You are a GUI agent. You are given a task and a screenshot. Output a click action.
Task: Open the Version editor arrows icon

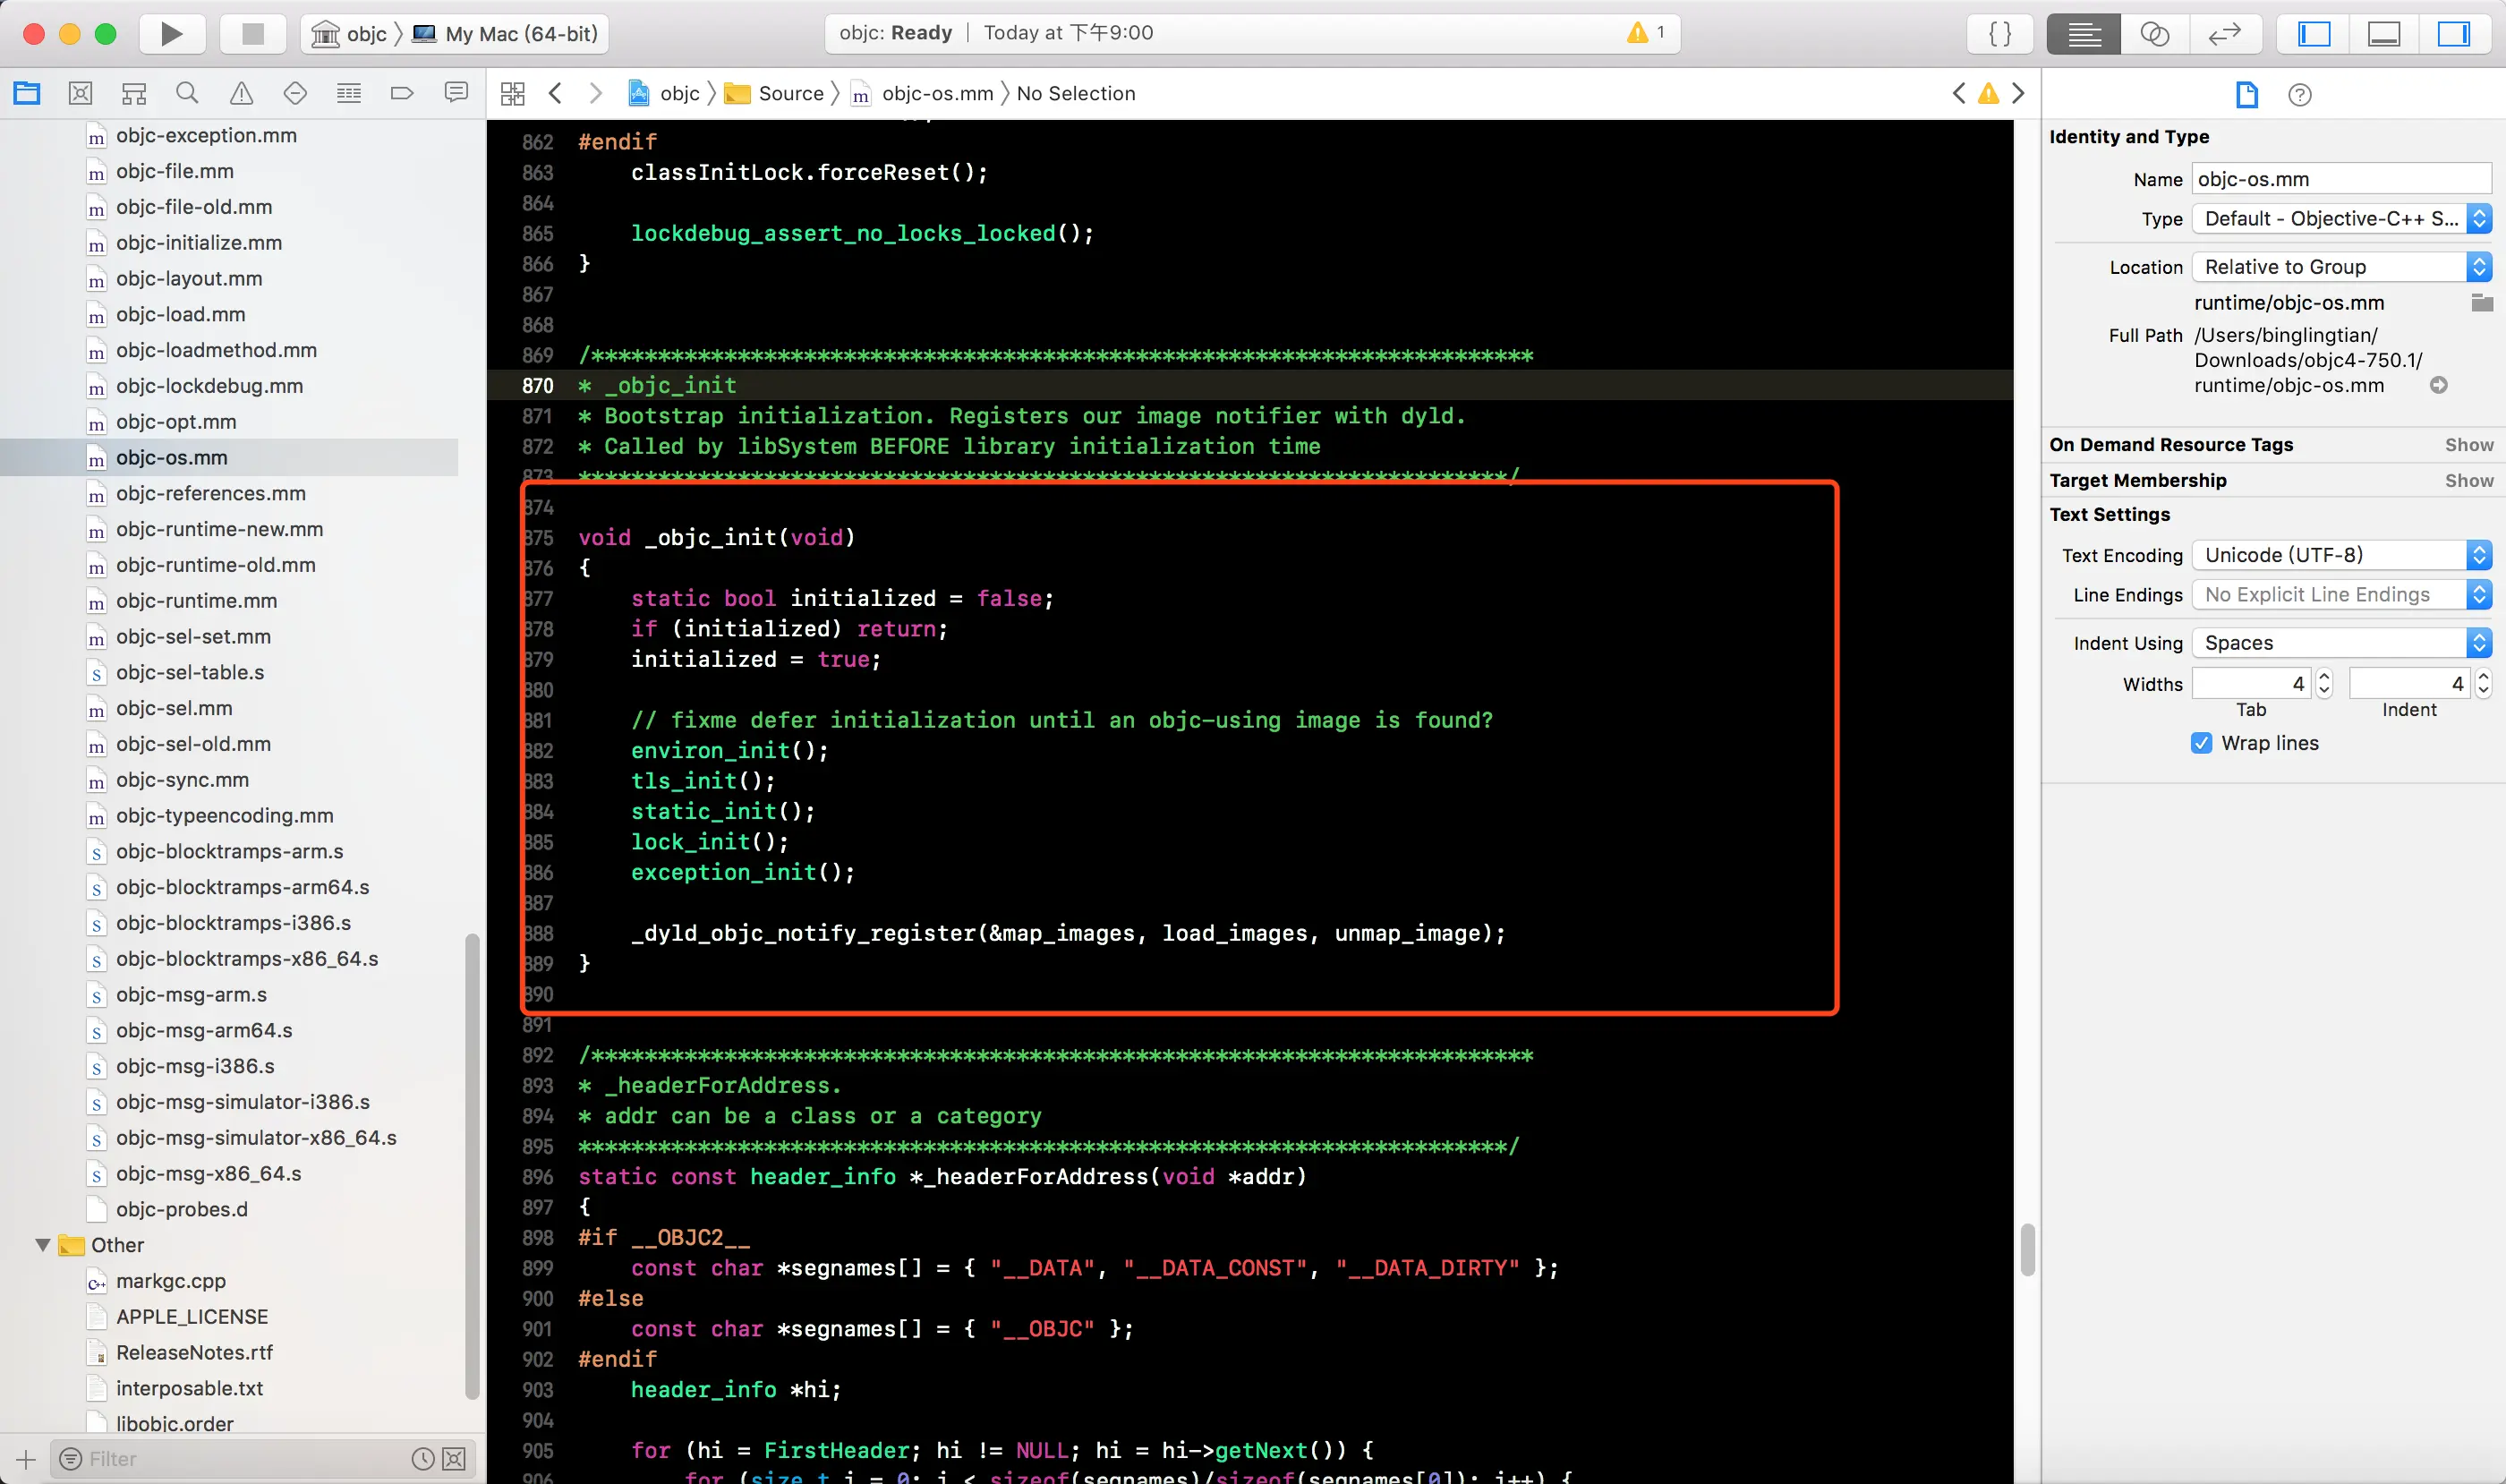(x=2224, y=34)
